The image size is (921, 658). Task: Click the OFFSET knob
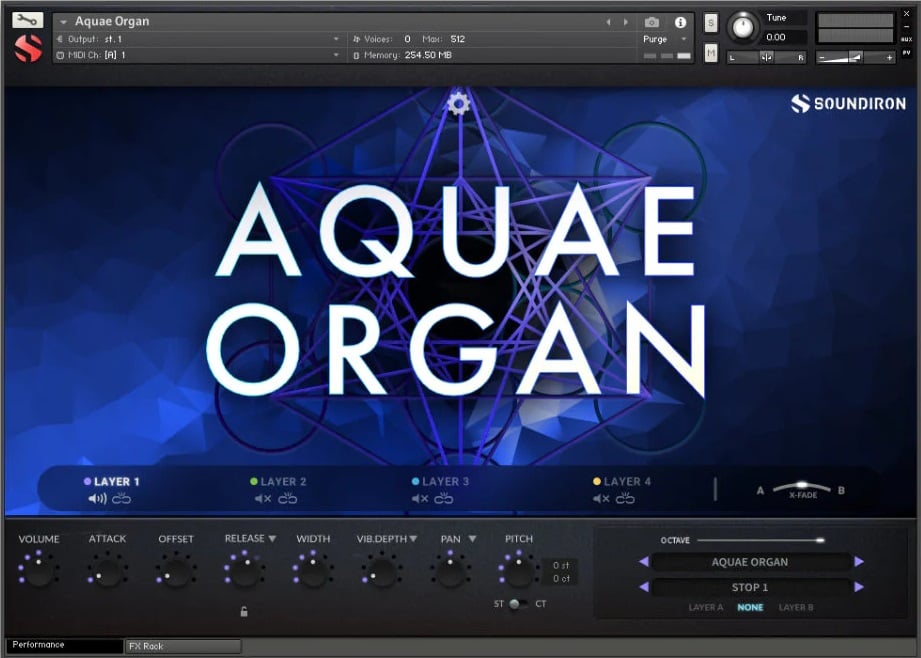[176, 572]
